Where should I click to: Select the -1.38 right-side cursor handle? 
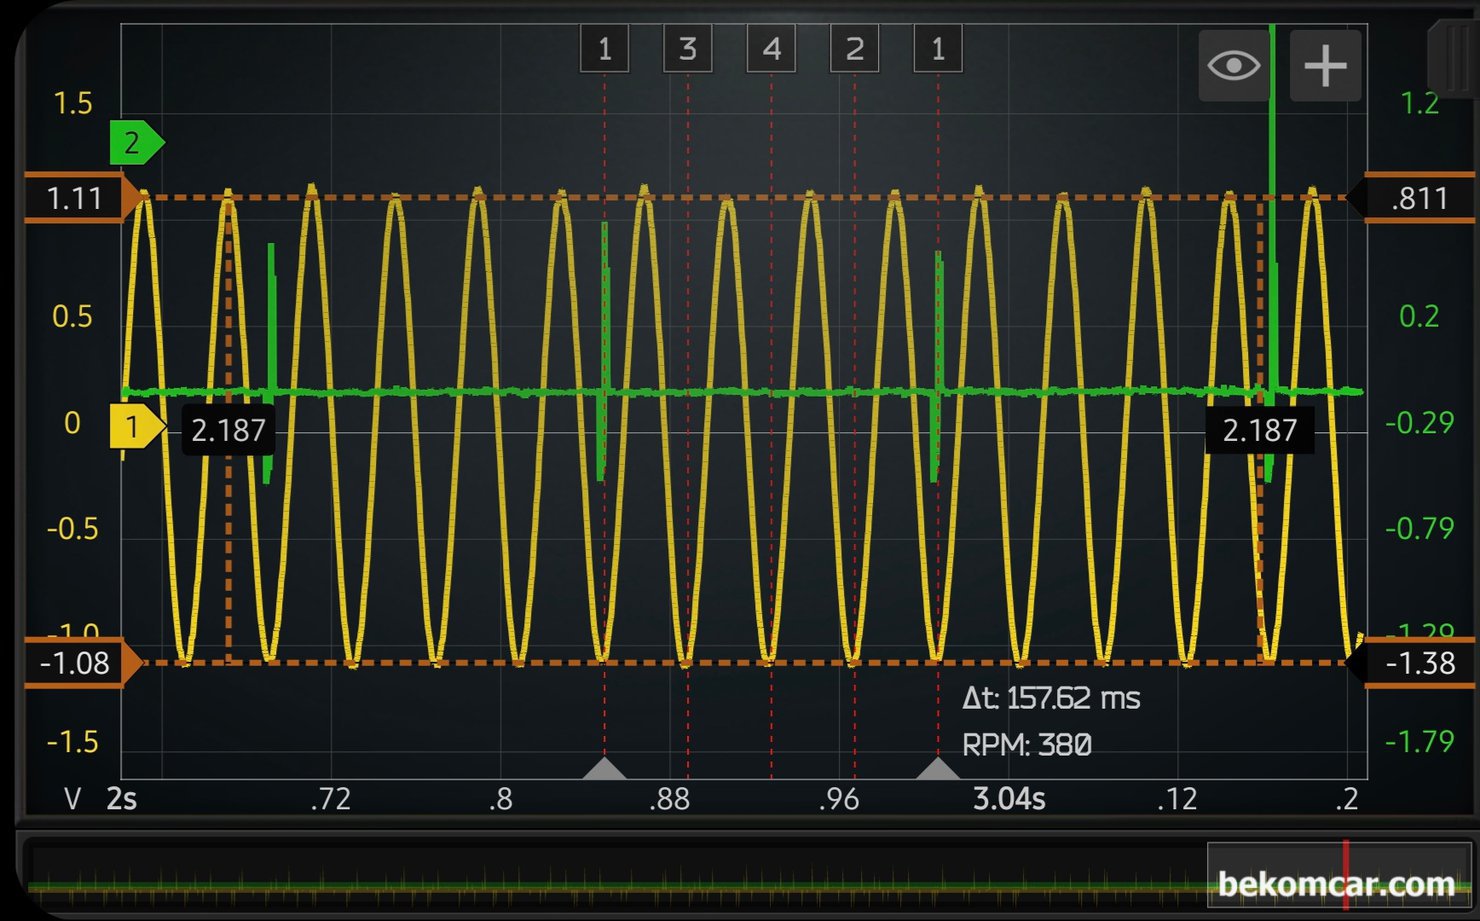click(1418, 663)
